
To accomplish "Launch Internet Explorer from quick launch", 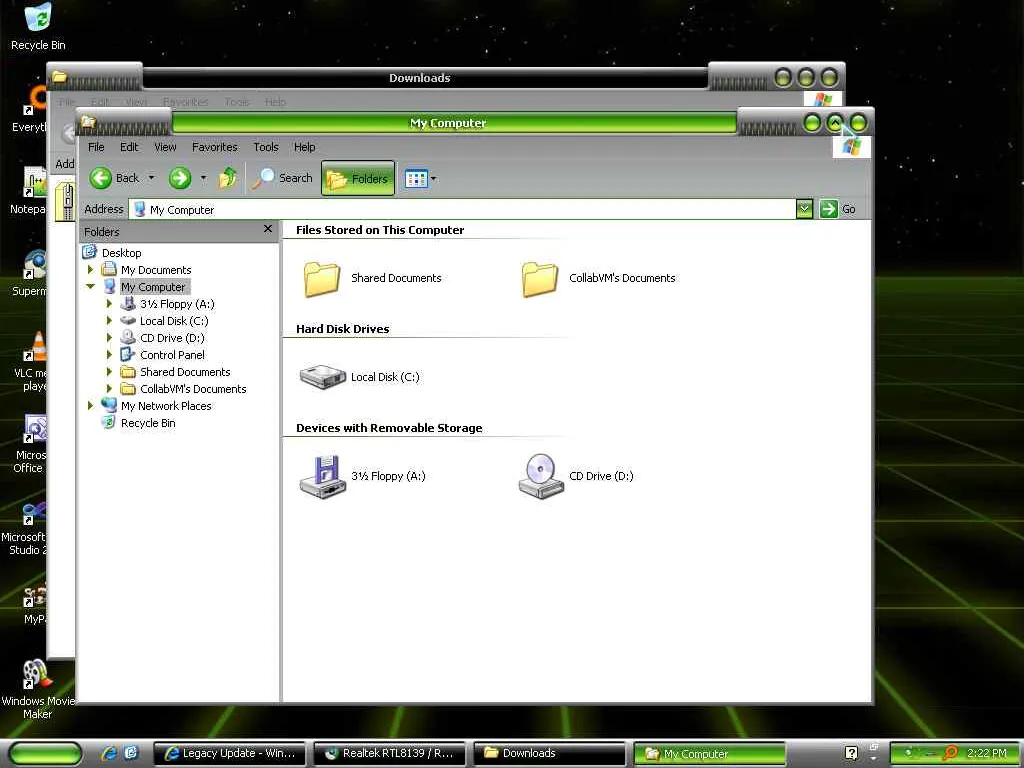I will (x=109, y=753).
